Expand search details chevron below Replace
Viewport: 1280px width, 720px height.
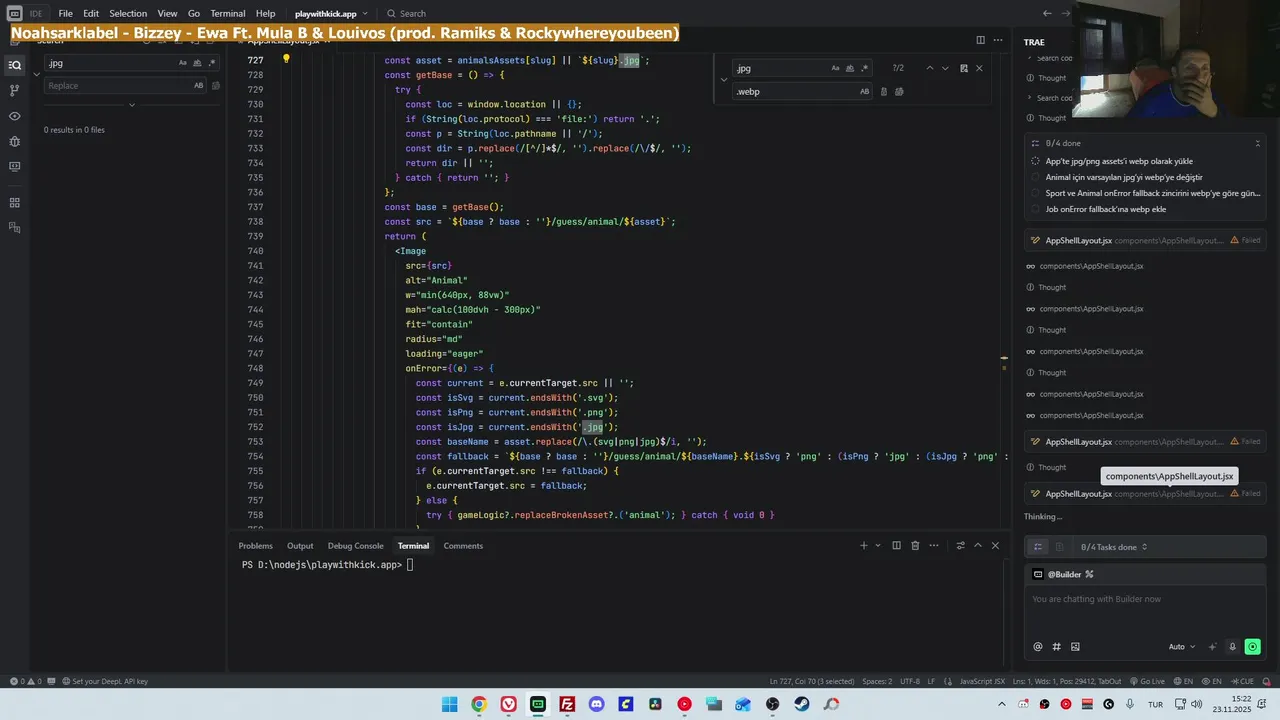point(131,104)
